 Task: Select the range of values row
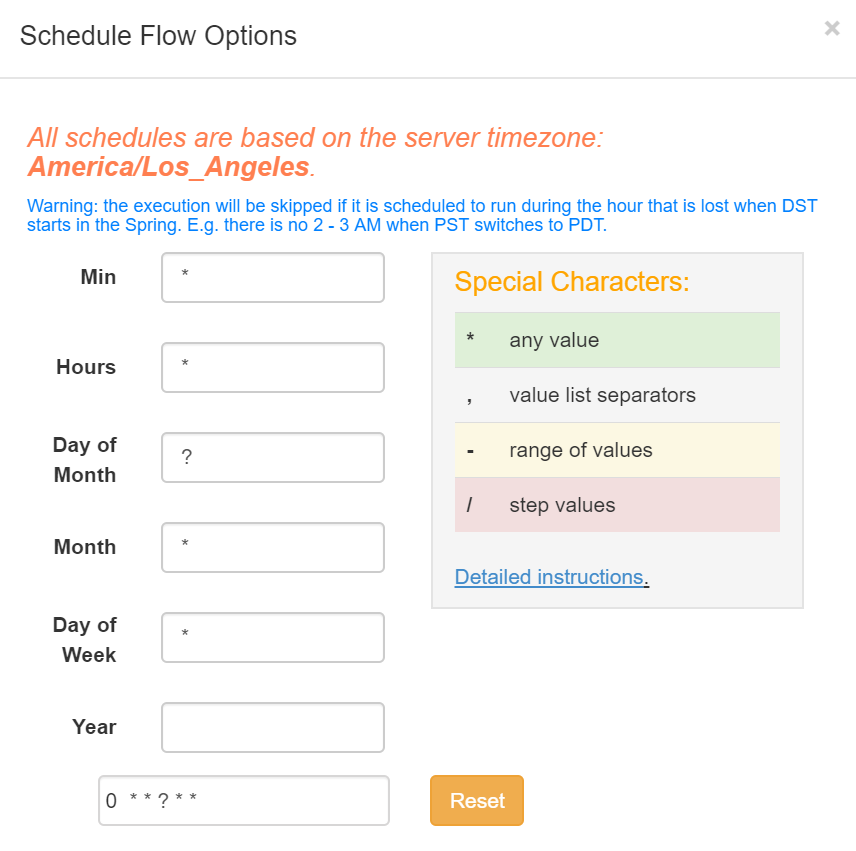[617, 450]
